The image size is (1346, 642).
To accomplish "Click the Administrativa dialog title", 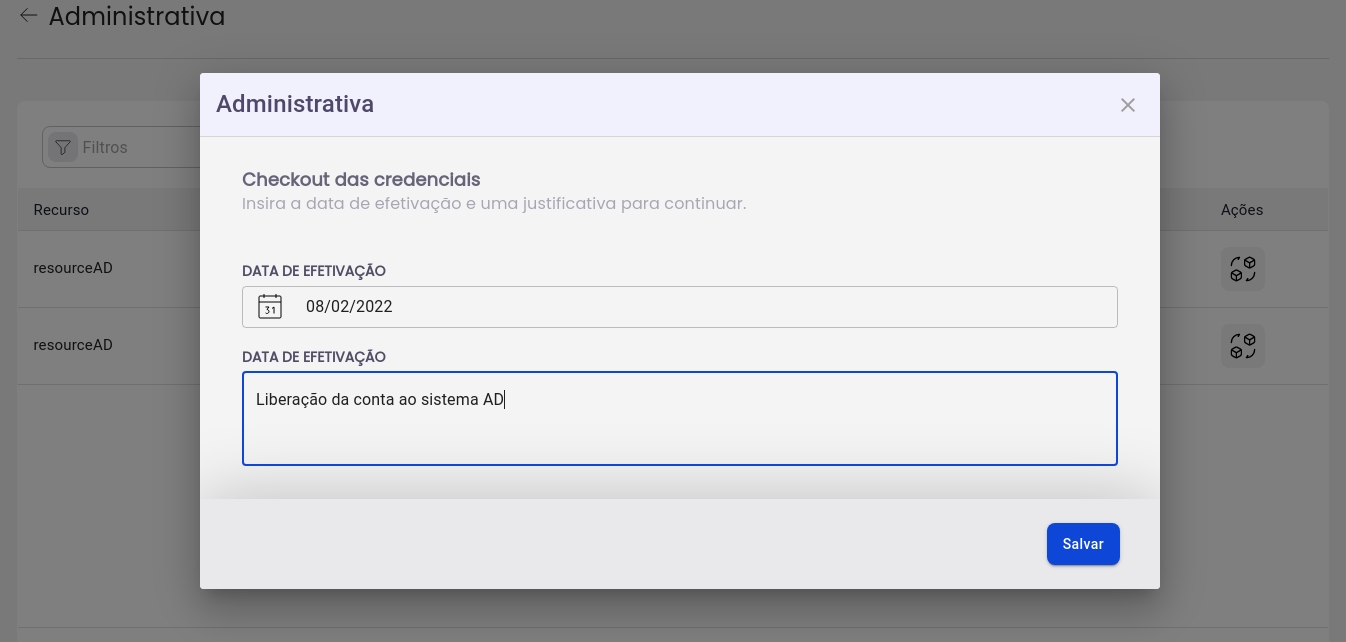I will click(295, 104).
